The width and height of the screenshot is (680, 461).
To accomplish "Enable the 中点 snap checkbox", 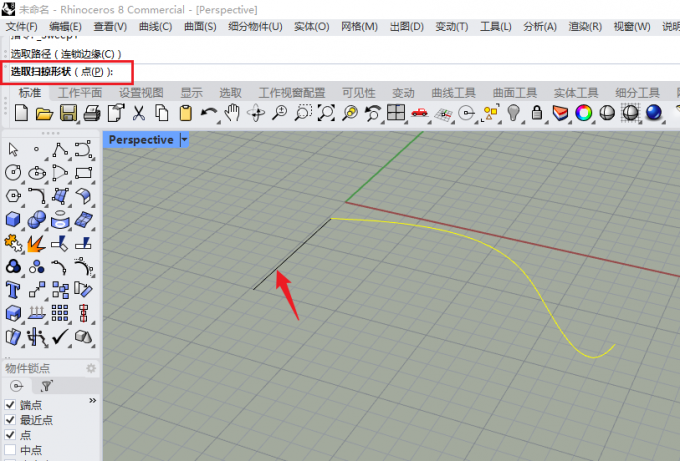I will coord(10,450).
